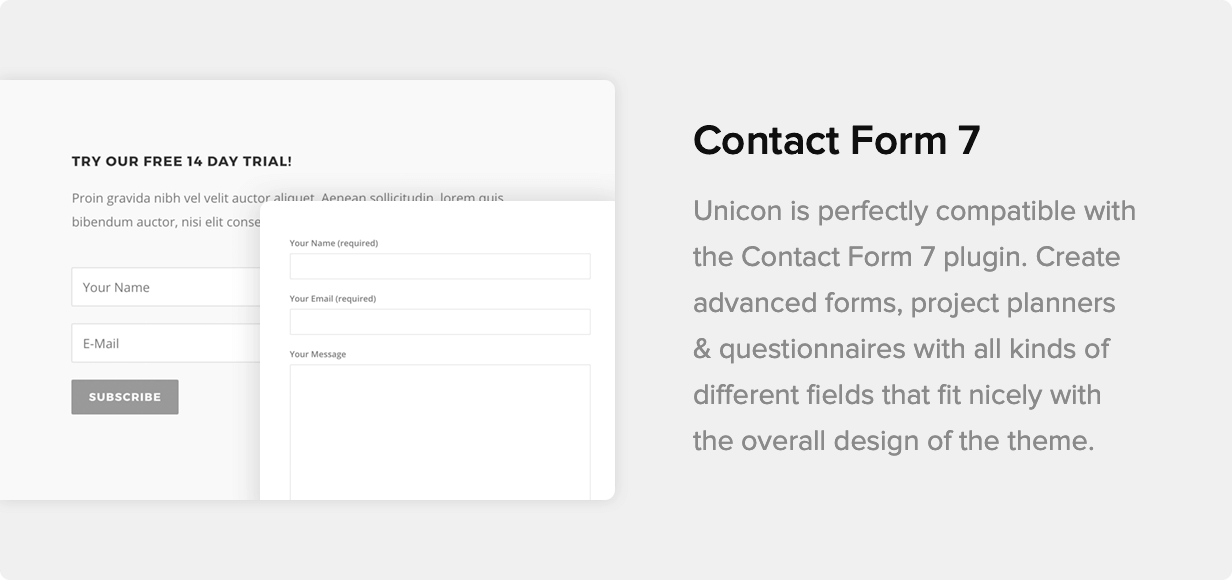Click the "bibendum auctor, nisi elit" text line
Screen dimensions: 1232x580
(x=166, y=222)
